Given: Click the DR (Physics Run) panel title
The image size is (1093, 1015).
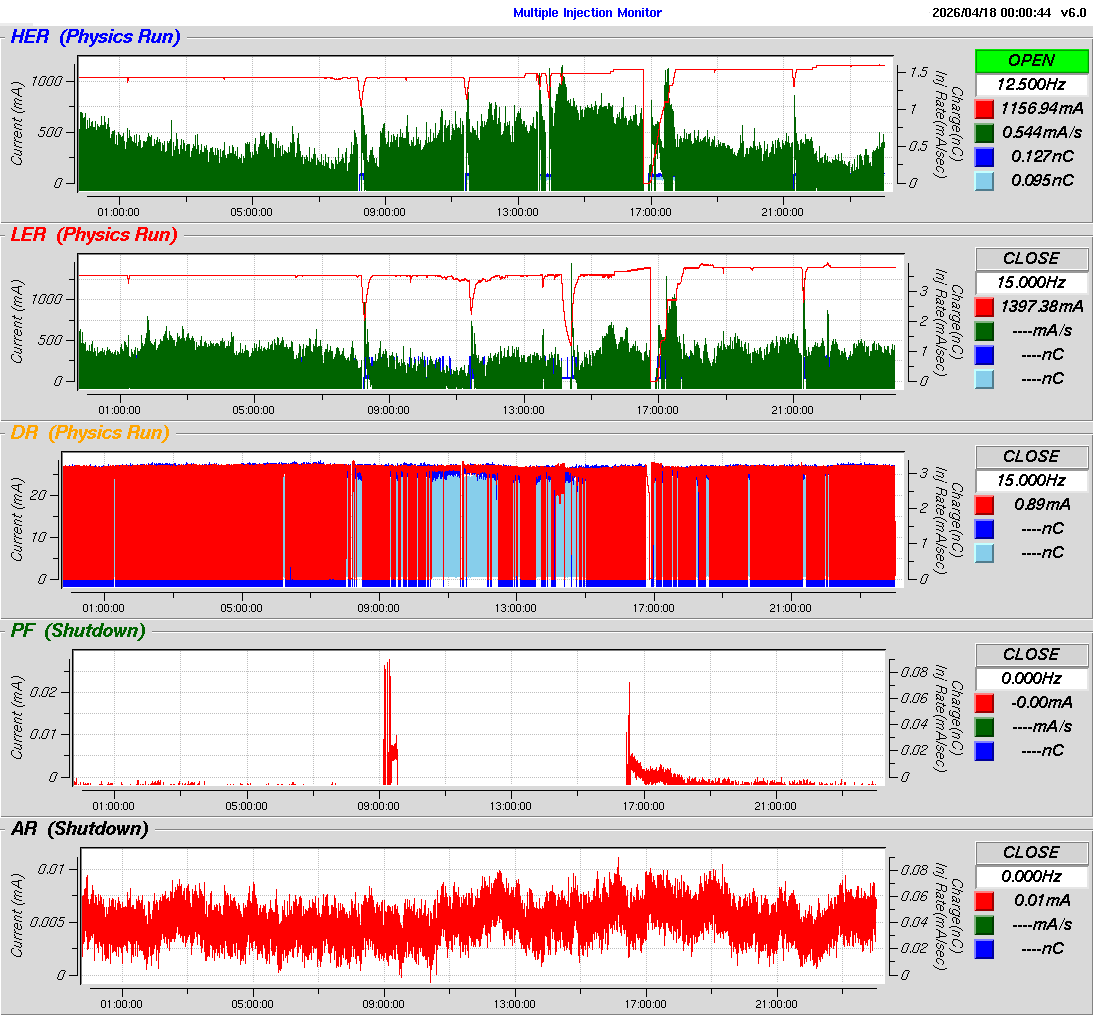Looking at the screenshot, I should [89, 433].
